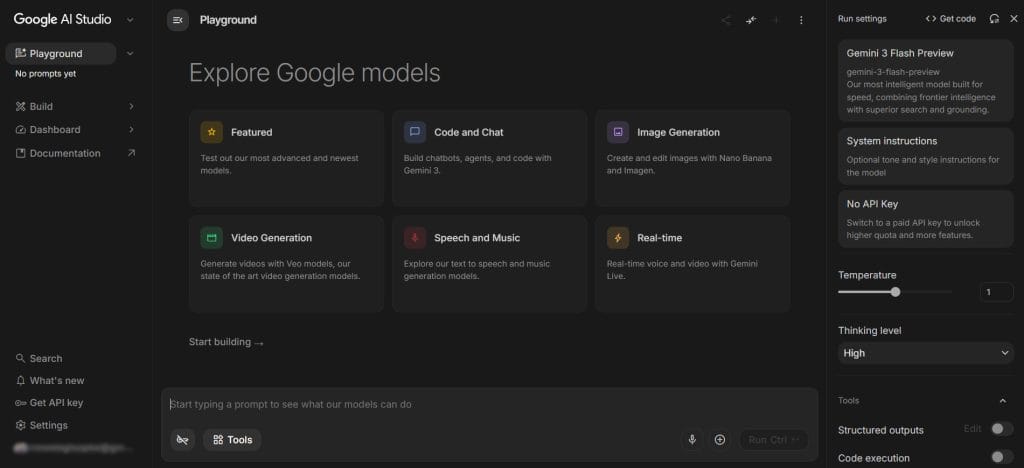Open the Google AI Studio dropdown arrow
The width and height of the screenshot is (1024, 468).
pos(130,20)
